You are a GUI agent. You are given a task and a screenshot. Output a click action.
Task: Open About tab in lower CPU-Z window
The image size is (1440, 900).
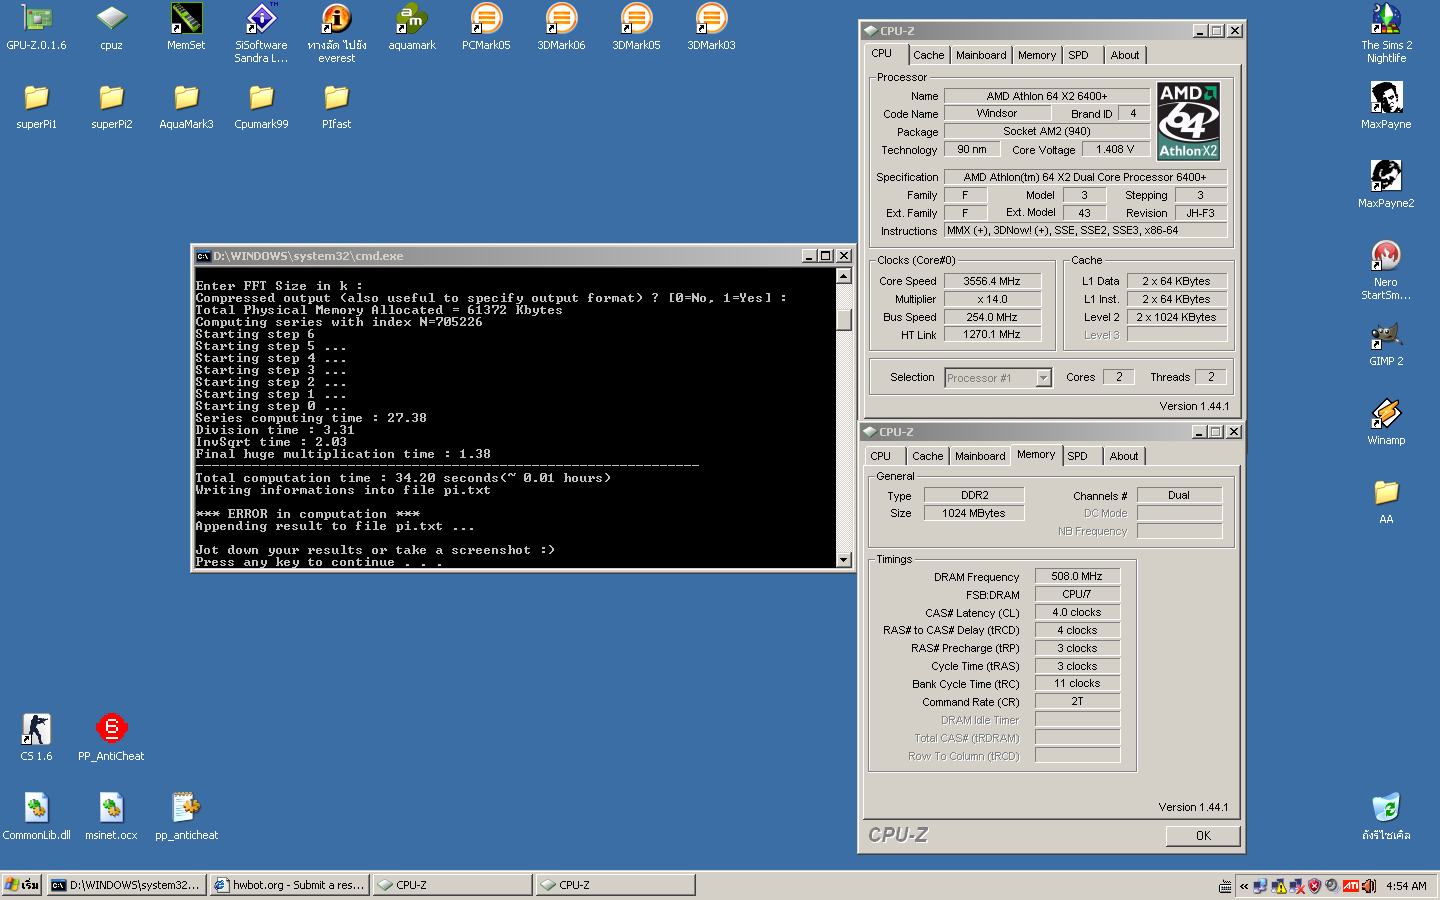1124,456
